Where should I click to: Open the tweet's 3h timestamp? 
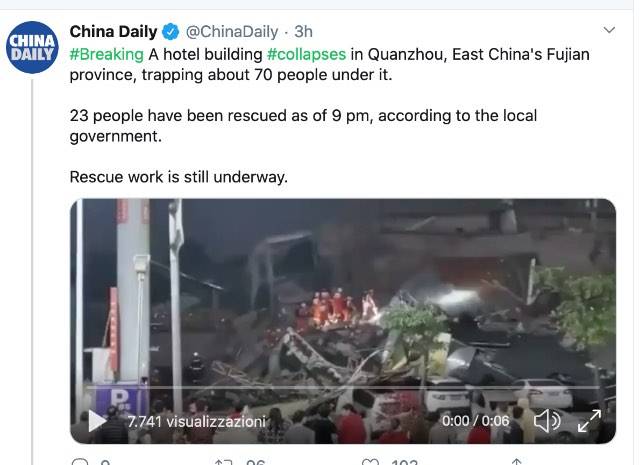(x=303, y=31)
